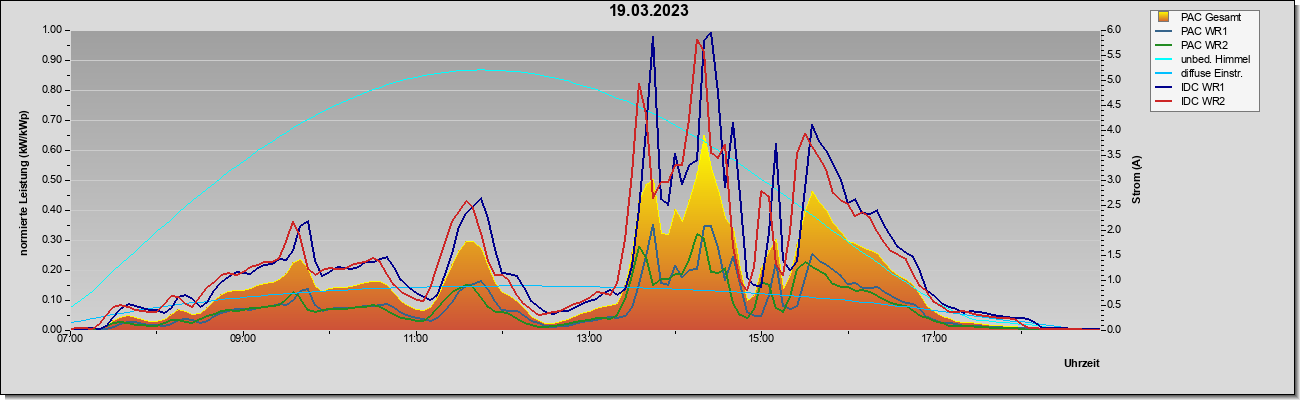Image resolution: width=1300 pixels, height=400 pixels.
Task: Click the Uhrzeit axis title
Action: 1081,364
